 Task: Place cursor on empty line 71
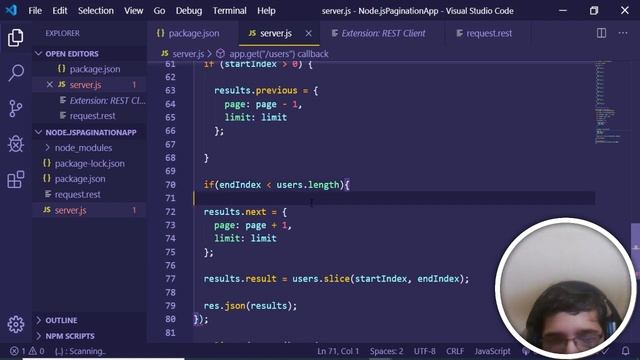click(394, 198)
